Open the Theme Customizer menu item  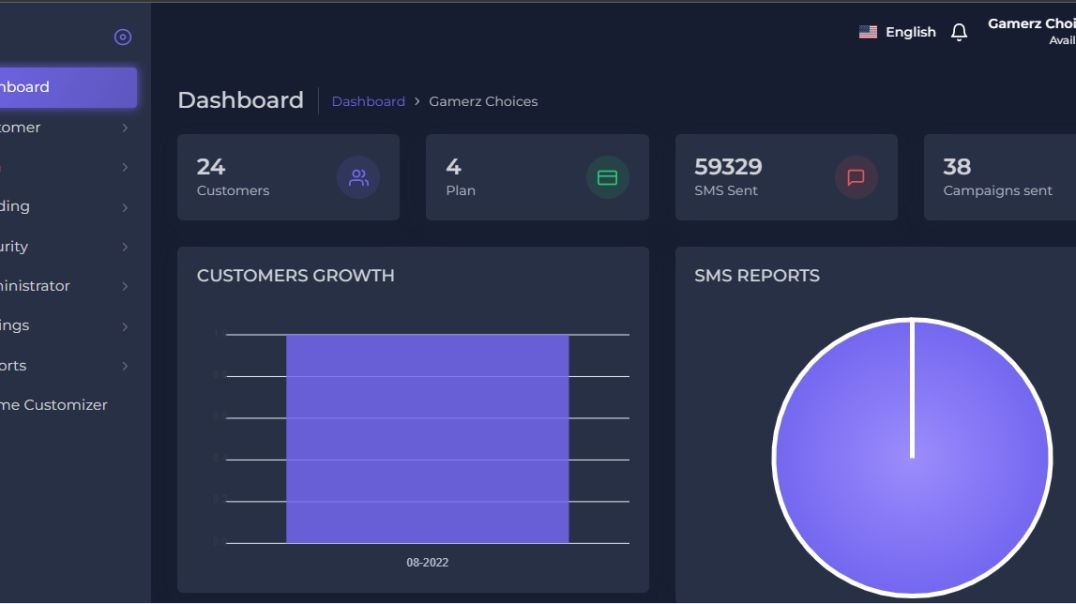pos(55,405)
